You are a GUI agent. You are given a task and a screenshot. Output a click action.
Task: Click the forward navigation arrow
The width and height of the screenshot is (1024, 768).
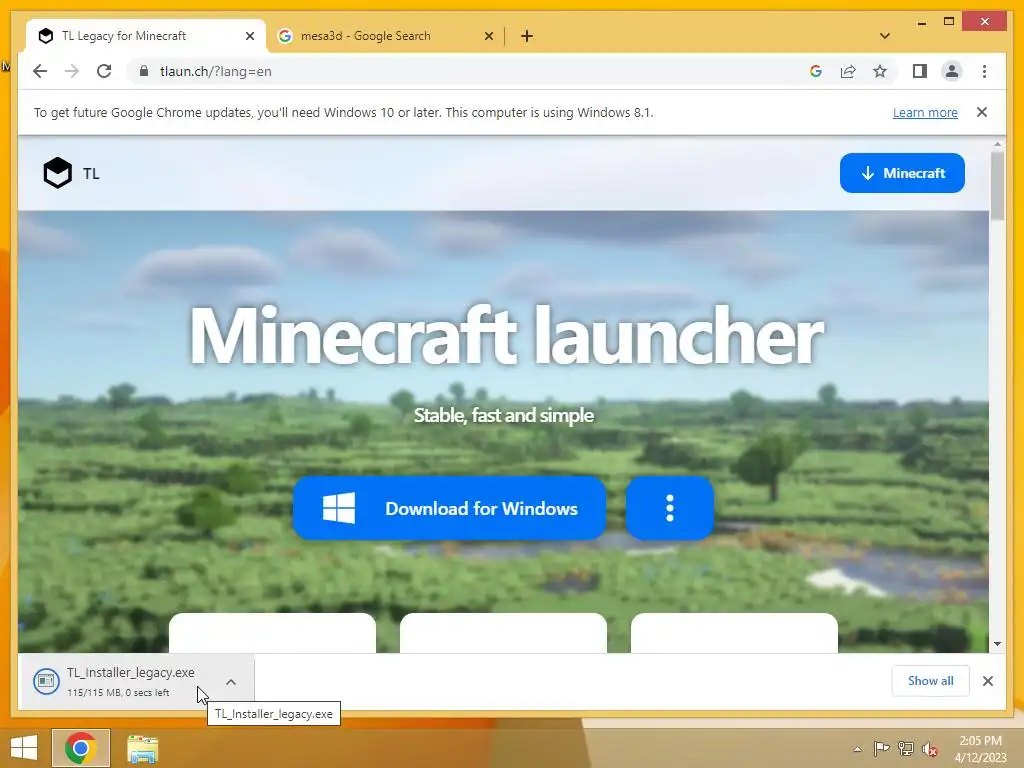tap(72, 71)
